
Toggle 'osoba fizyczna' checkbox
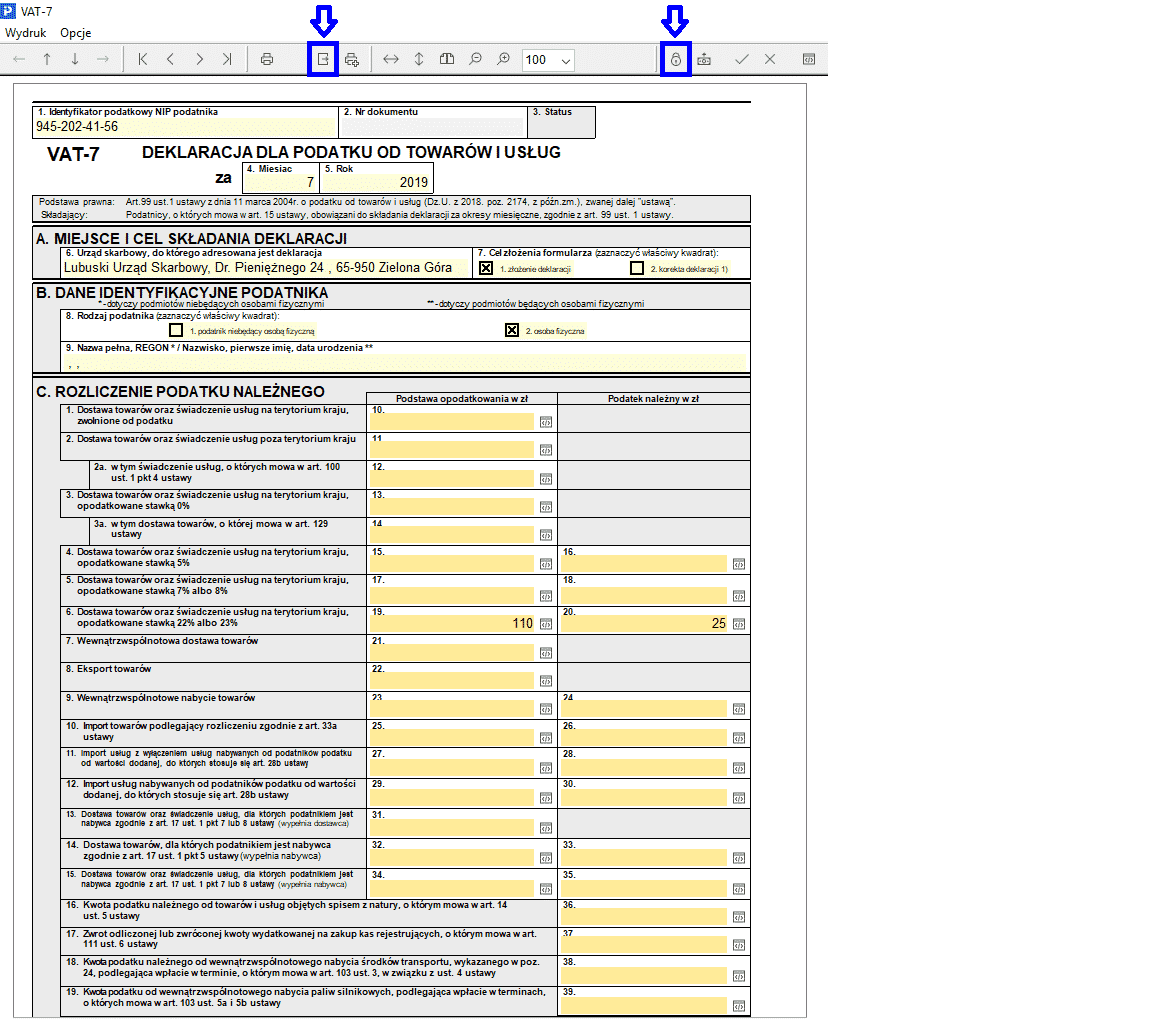click(512, 330)
